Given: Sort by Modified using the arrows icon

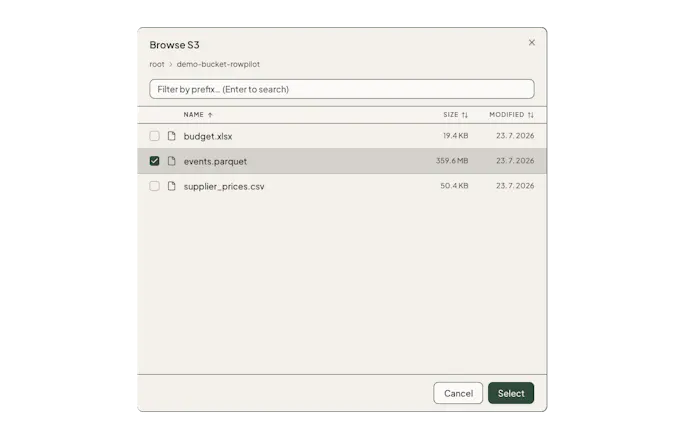Looking at the screenshot, I should click(x=530, y=115).
